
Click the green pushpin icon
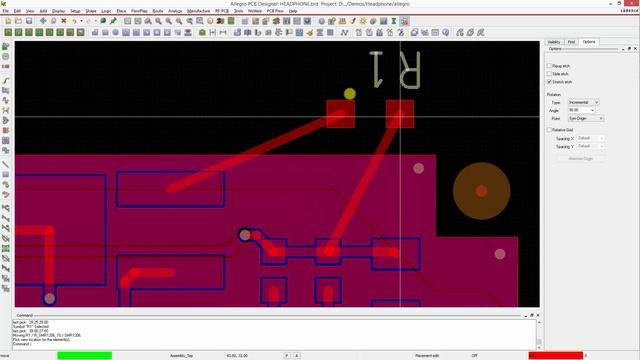(x=113, y=21)
